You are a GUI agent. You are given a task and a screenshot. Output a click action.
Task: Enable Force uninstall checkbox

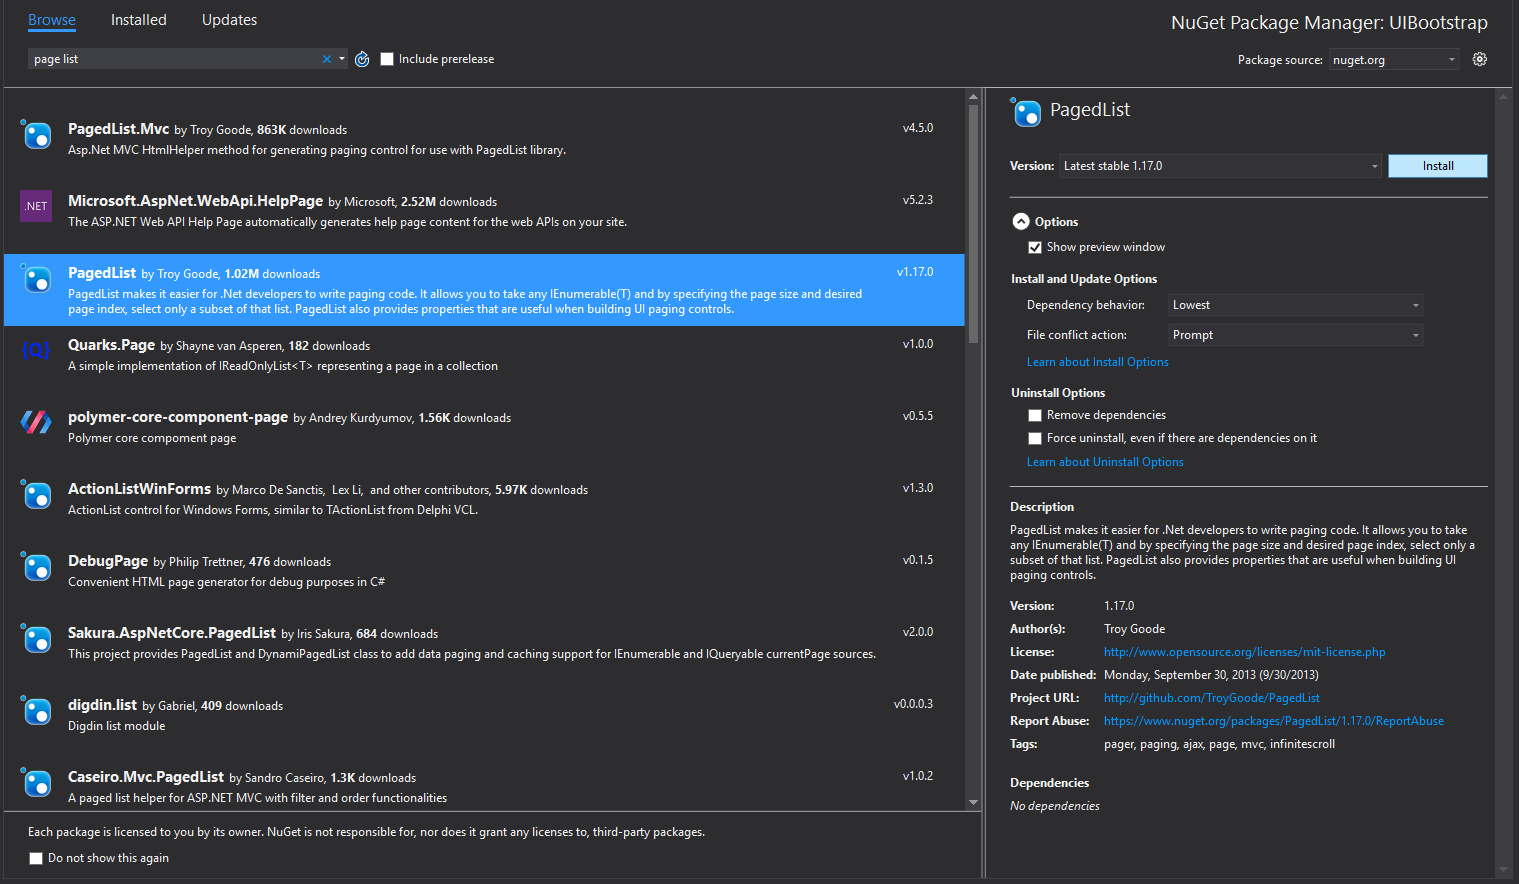[x=1035, y=438]
